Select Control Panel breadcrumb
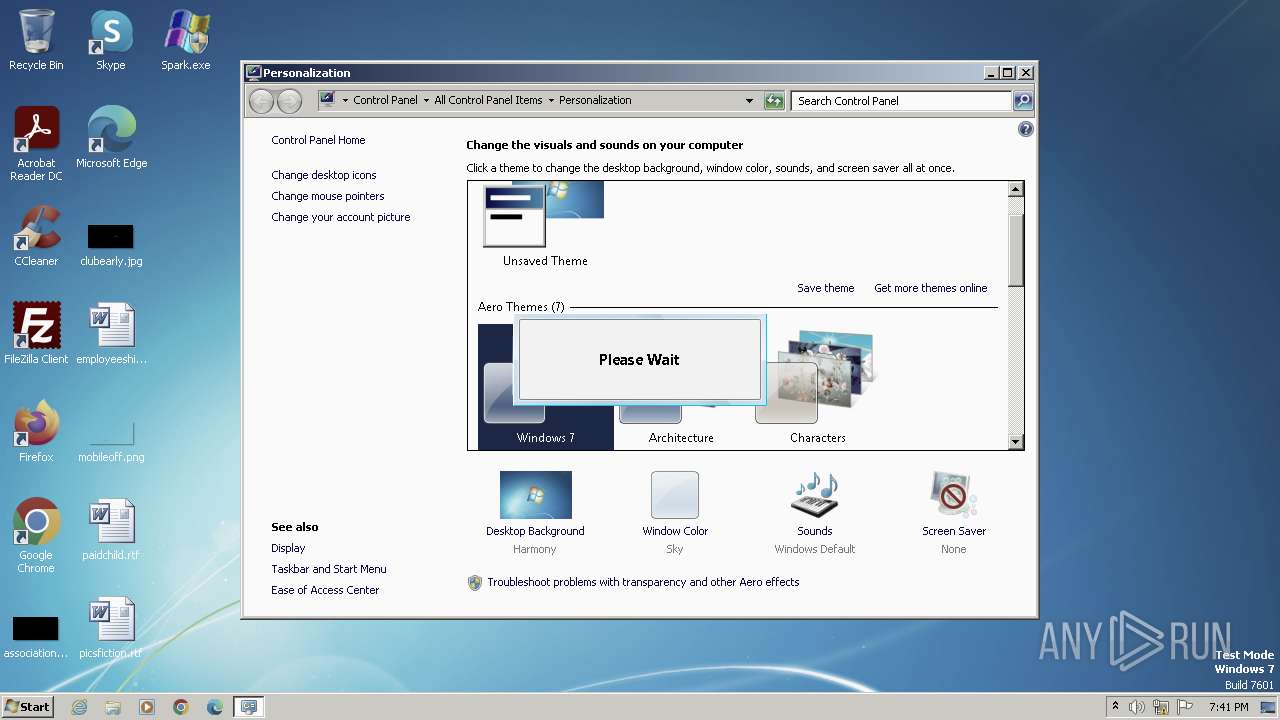This screenshot has height=720, width=1280. pos(385,100)
